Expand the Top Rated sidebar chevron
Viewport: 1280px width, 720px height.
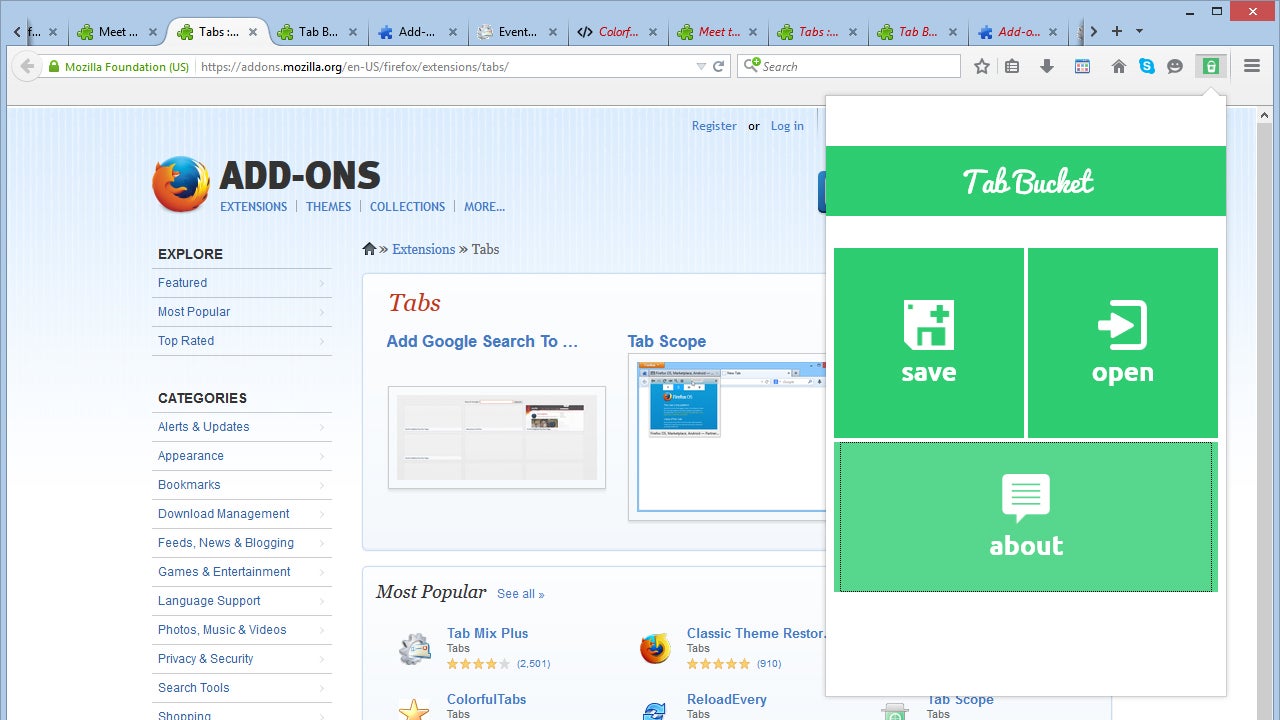coord(321,342)
